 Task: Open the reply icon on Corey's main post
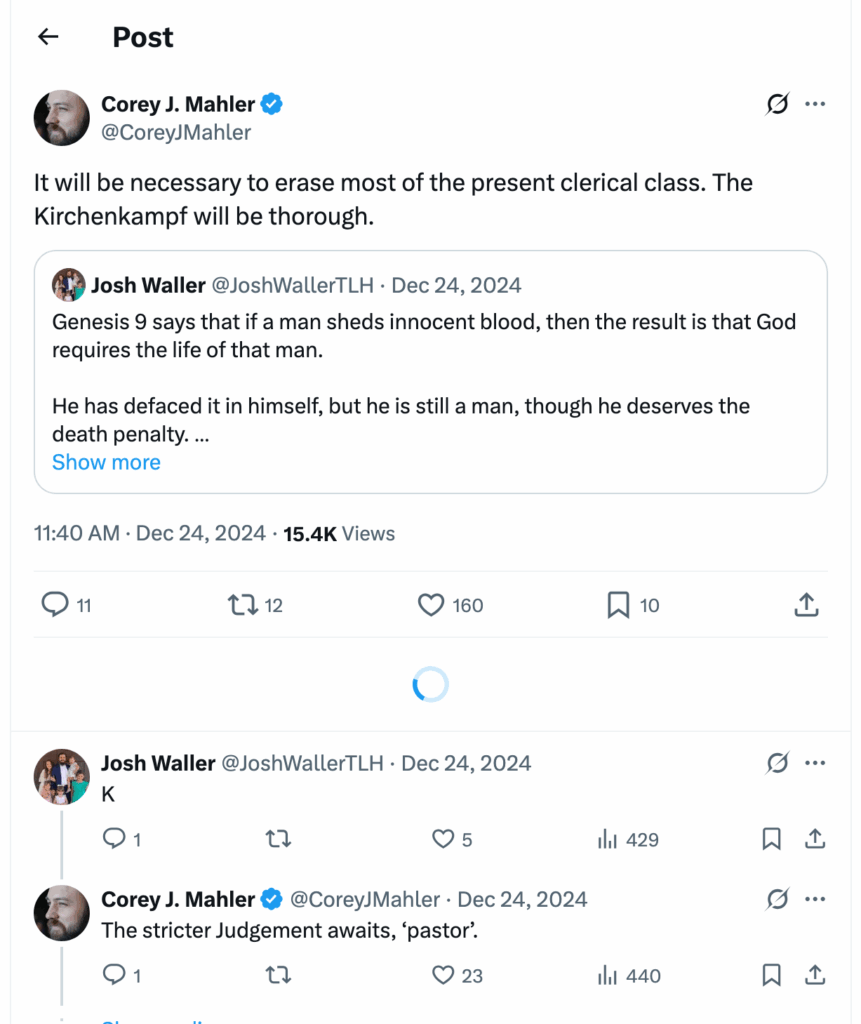pos(56,605)
